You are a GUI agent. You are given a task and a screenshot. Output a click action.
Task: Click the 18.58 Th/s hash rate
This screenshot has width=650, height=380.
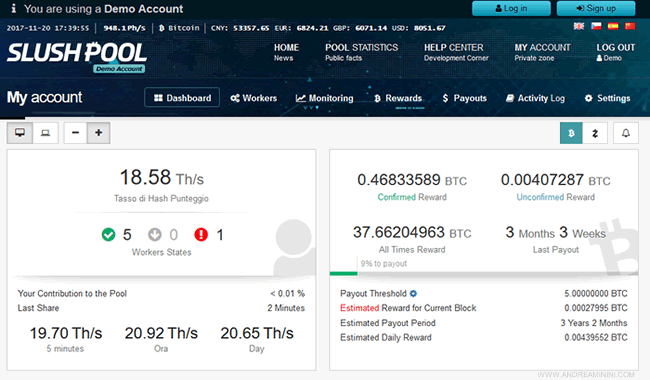click(x=162, y=177)
